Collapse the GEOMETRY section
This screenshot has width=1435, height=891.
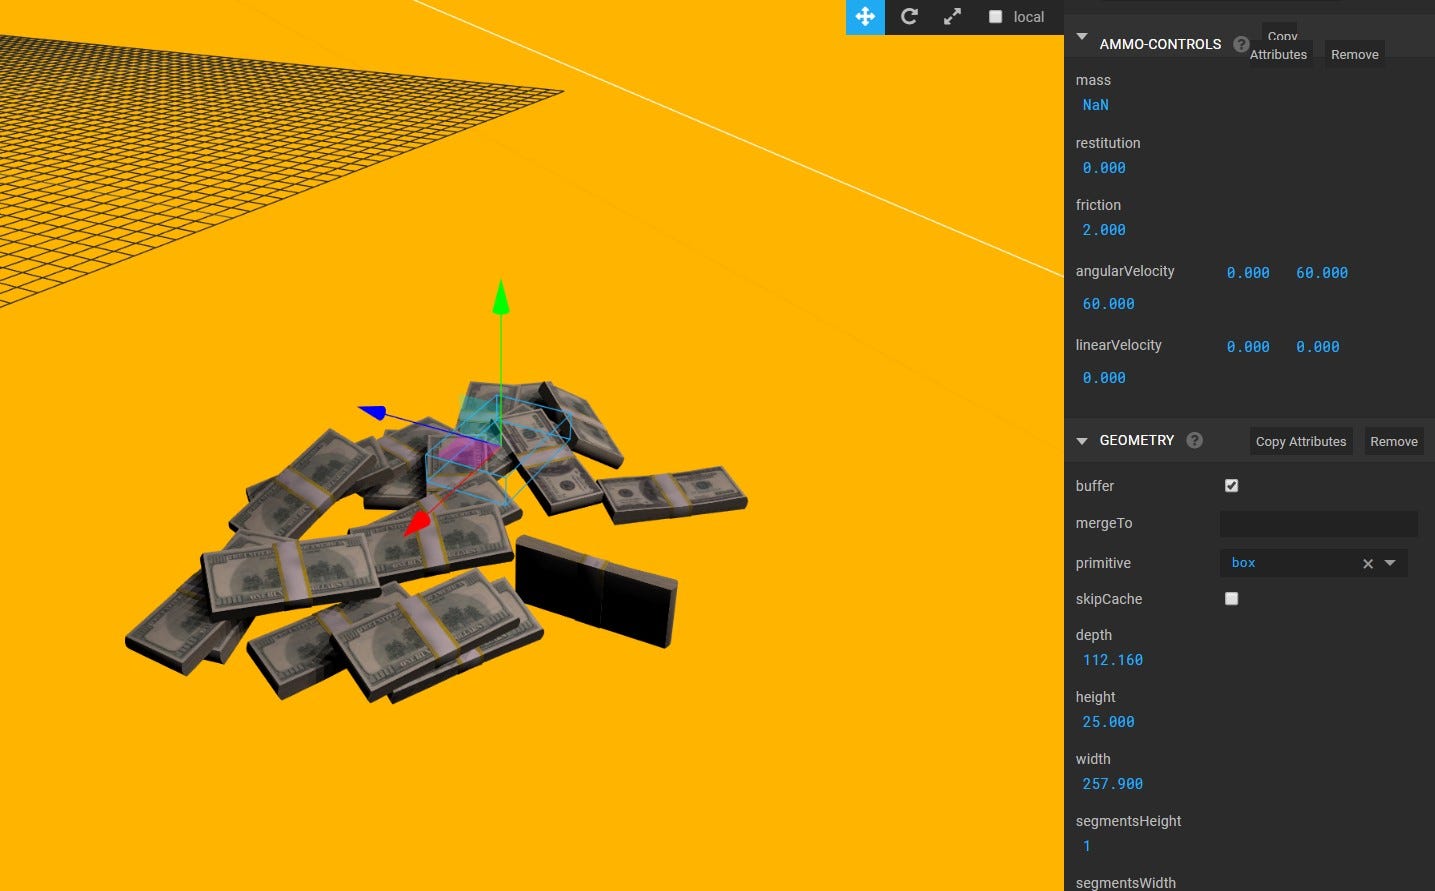click(1081, 440)
